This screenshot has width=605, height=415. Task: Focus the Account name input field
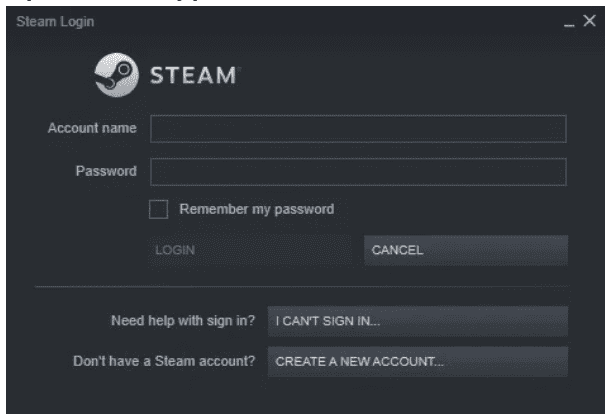coord(358,129)
